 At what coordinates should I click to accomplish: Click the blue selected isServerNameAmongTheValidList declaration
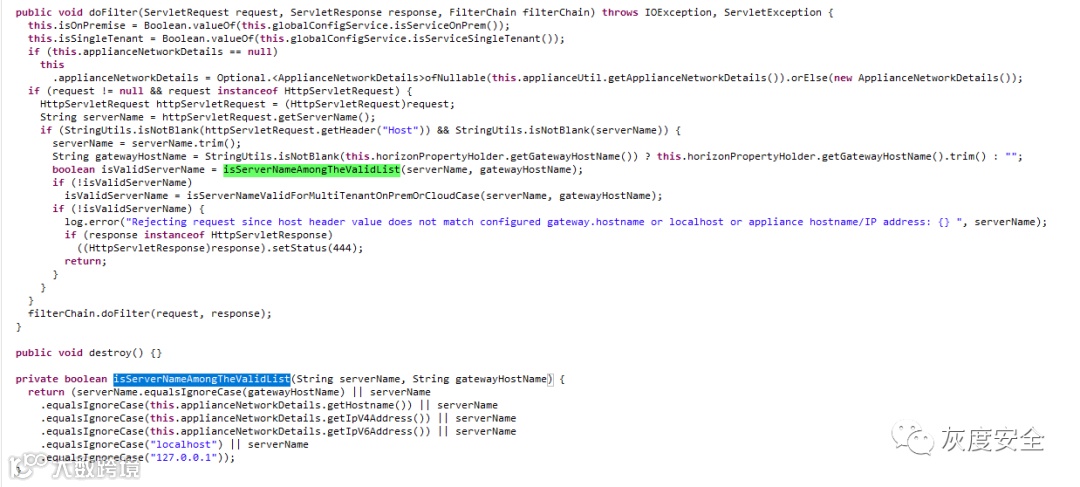202,379
